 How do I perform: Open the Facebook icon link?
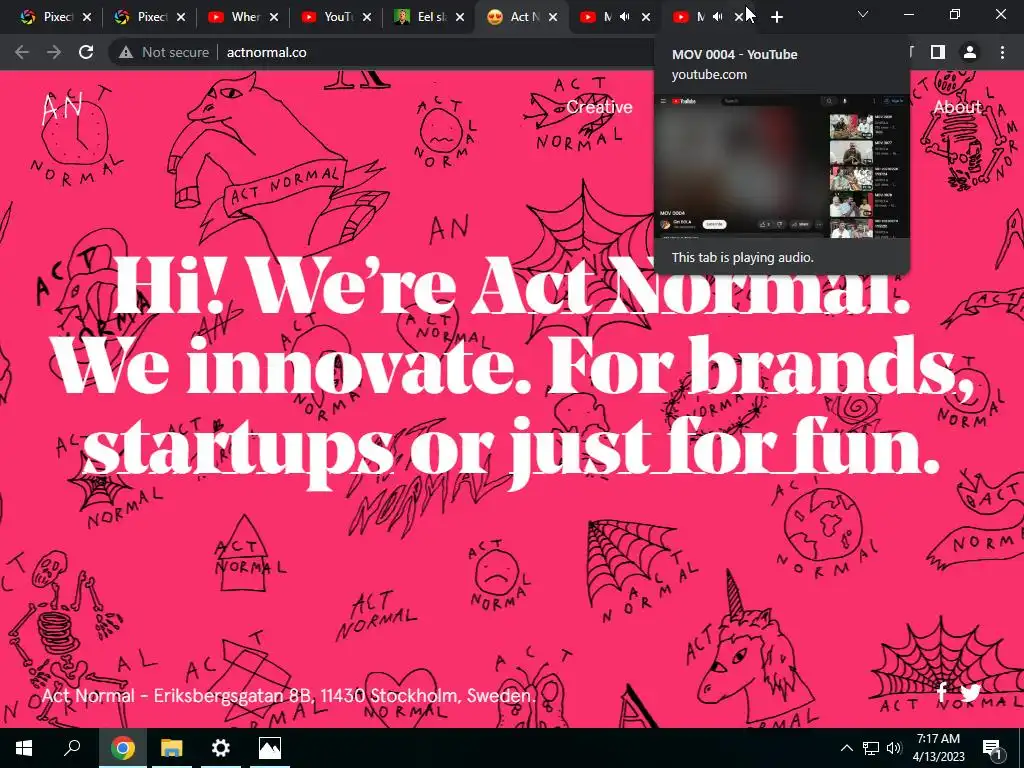point(942,692)
